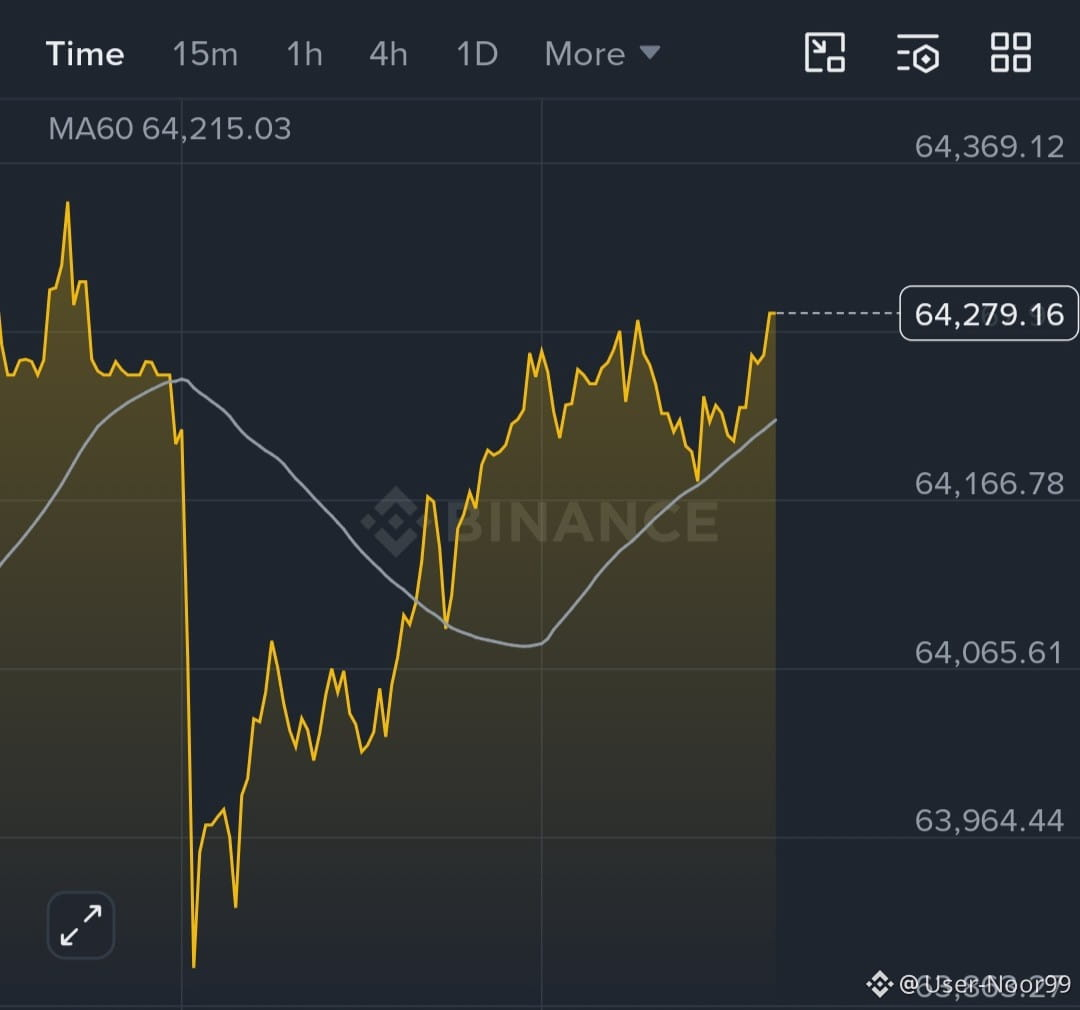The width and height of the screenshot is (1080, 1010).
Task: Switch to the 1h interval
Action: click(x=304, y=54)
